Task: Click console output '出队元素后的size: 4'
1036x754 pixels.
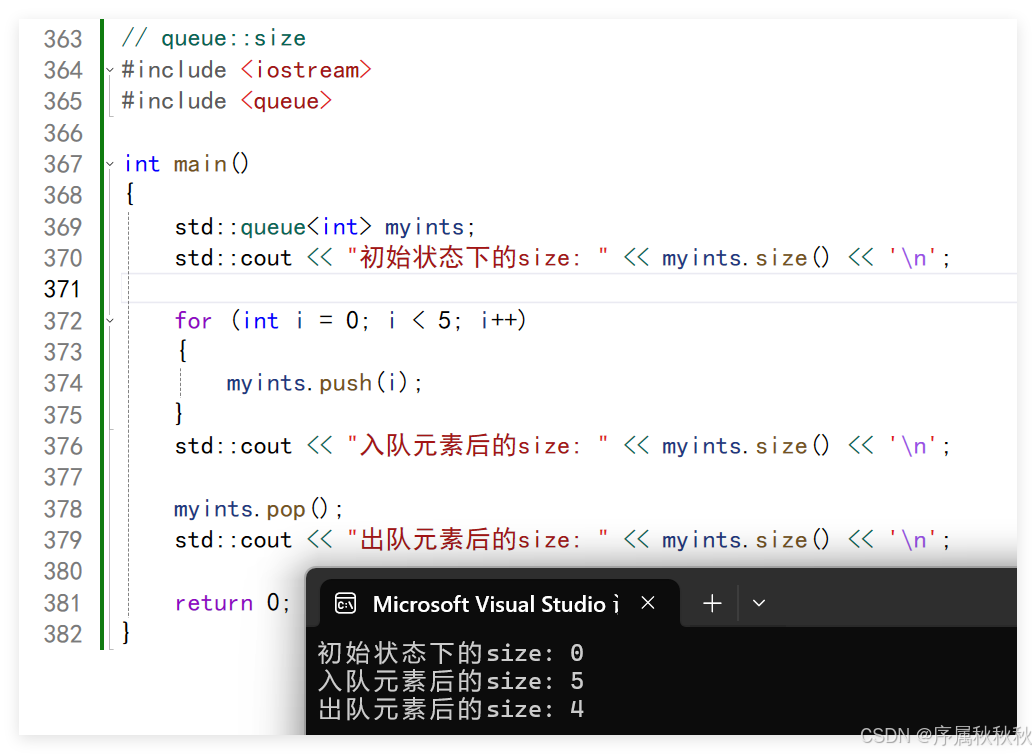Action: (451, 709)
